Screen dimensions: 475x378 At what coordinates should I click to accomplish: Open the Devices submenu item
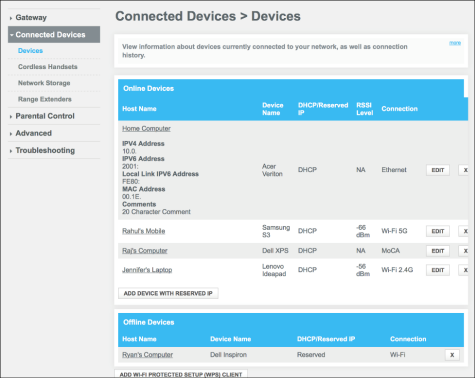[30, 51]
